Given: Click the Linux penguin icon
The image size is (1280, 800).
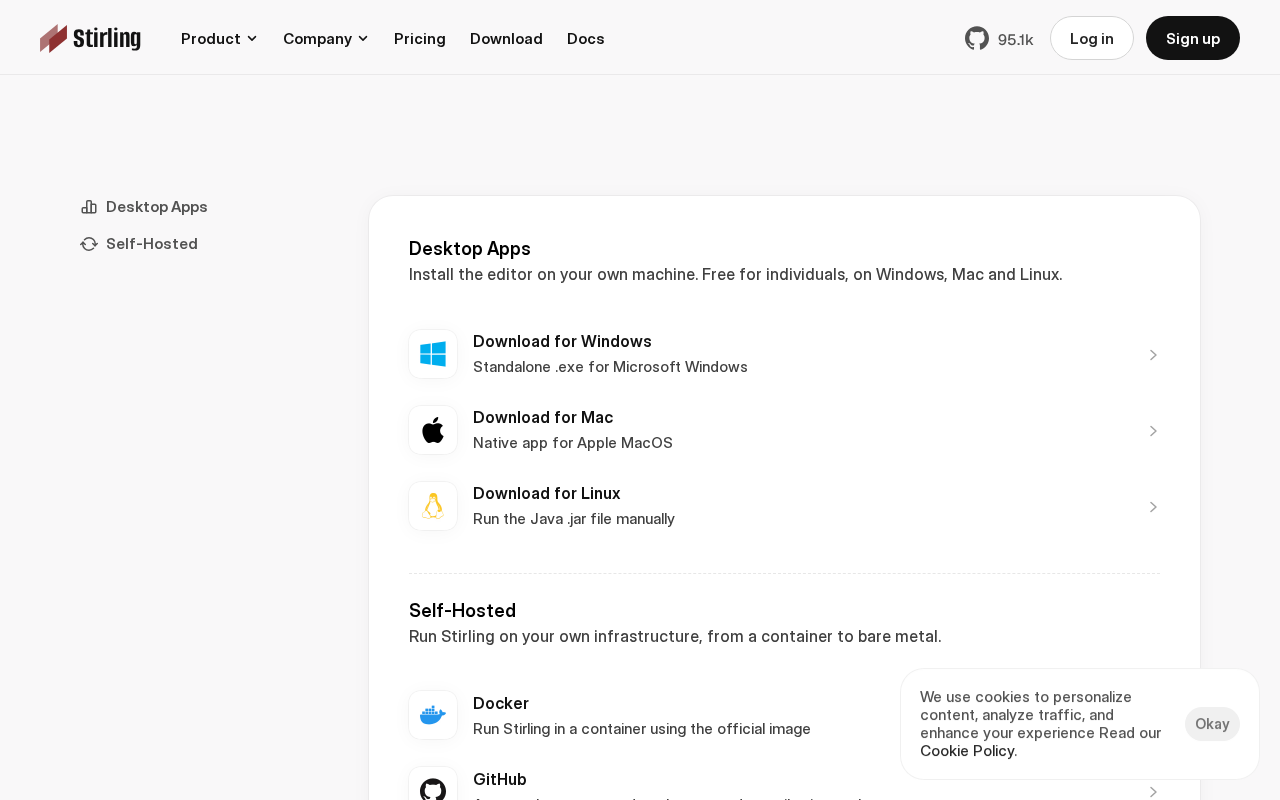Looking at the screenshot, I should point(433,506).
